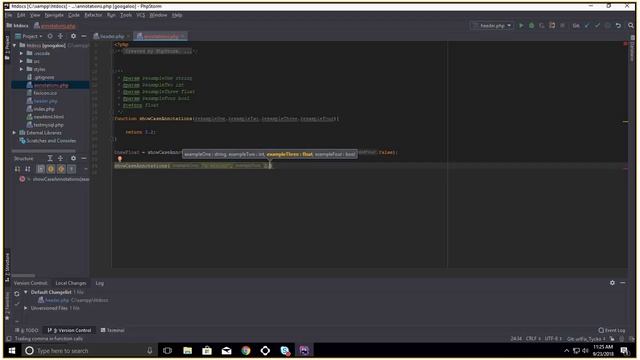640x360 pixels.
Task: Switch to the Local Changes tab
Action: [x=71, y=283]
